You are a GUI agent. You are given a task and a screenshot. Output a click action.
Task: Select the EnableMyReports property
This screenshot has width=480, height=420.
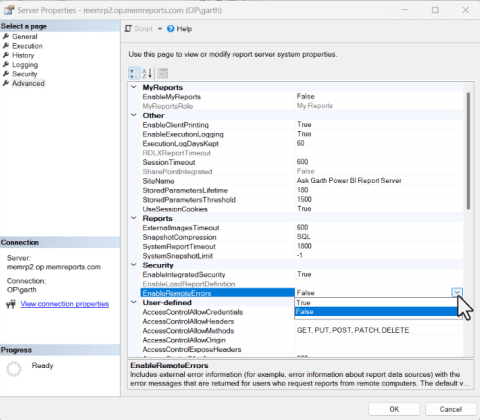click(x=172, y=97)
